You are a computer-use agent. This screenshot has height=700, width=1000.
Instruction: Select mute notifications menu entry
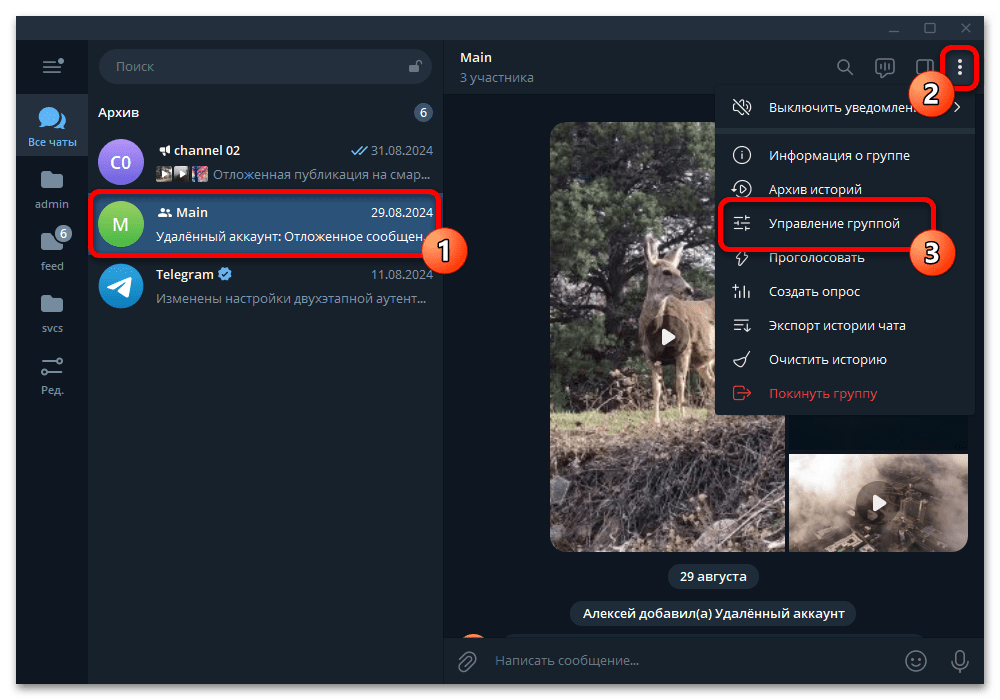[x=845, y=107]
